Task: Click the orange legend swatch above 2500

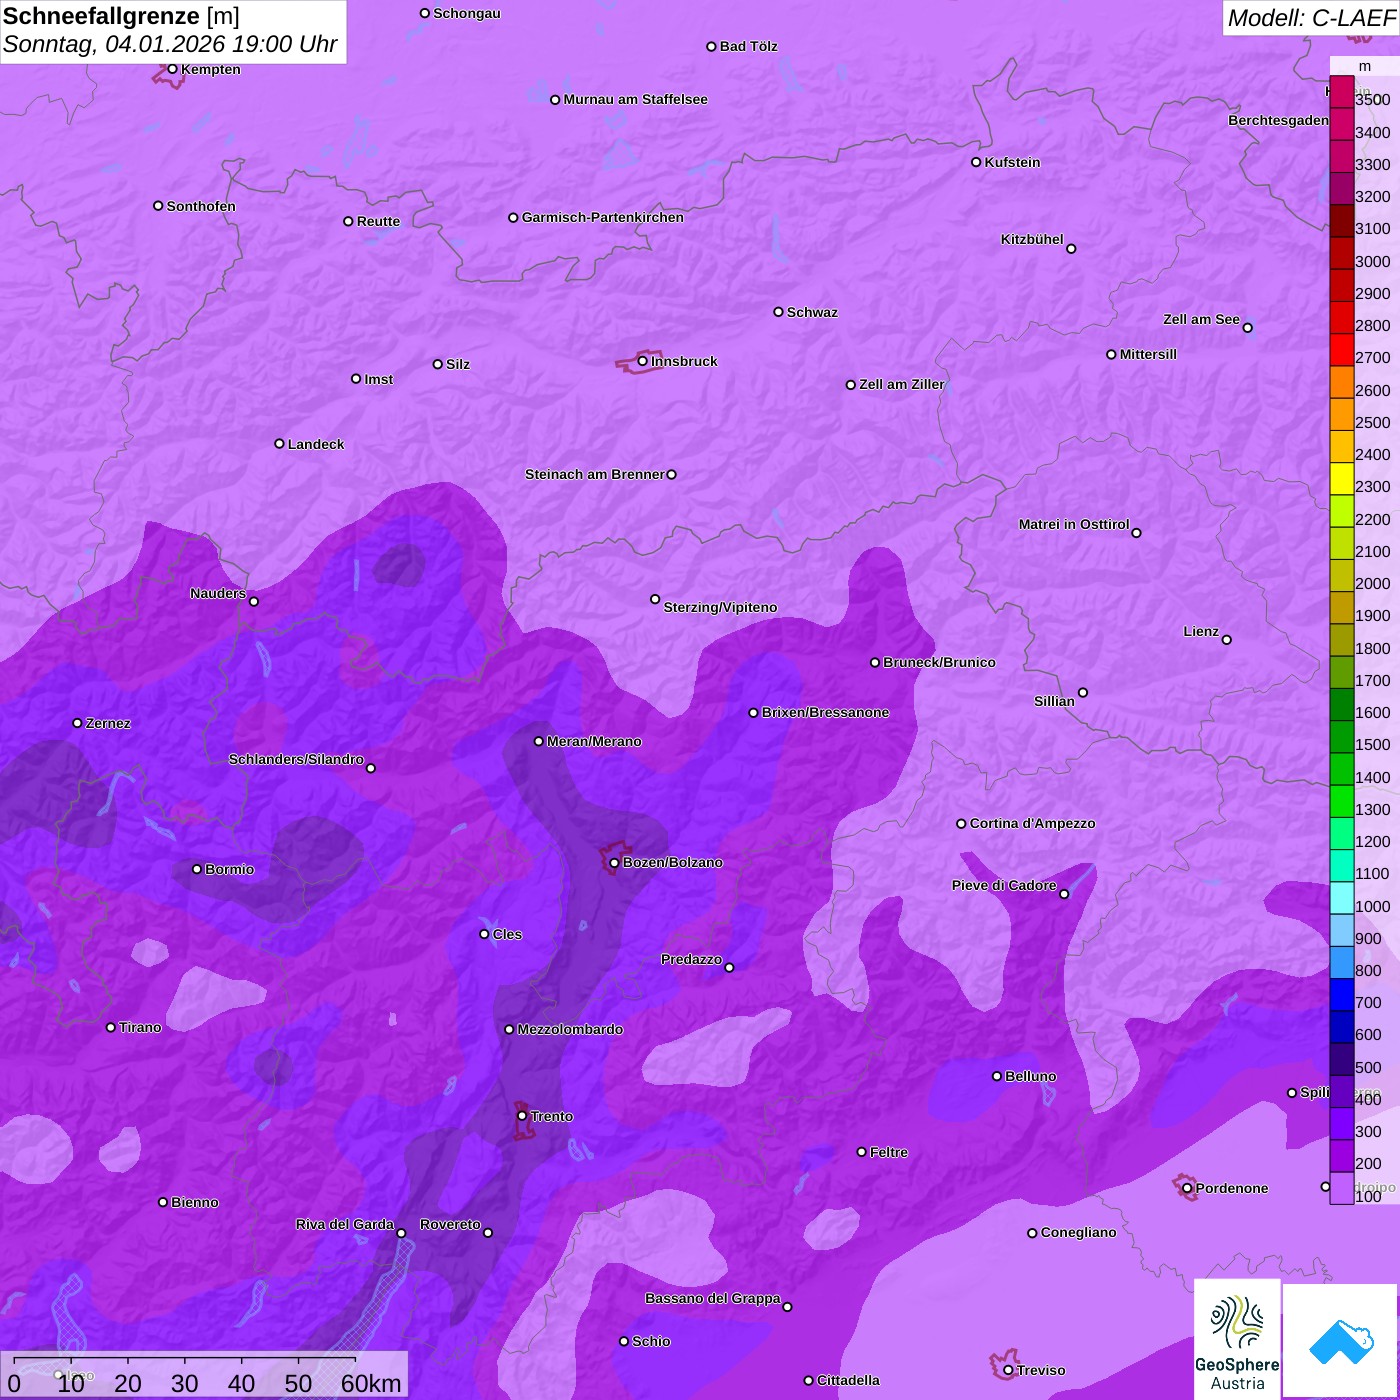Action: [1342, 414]
